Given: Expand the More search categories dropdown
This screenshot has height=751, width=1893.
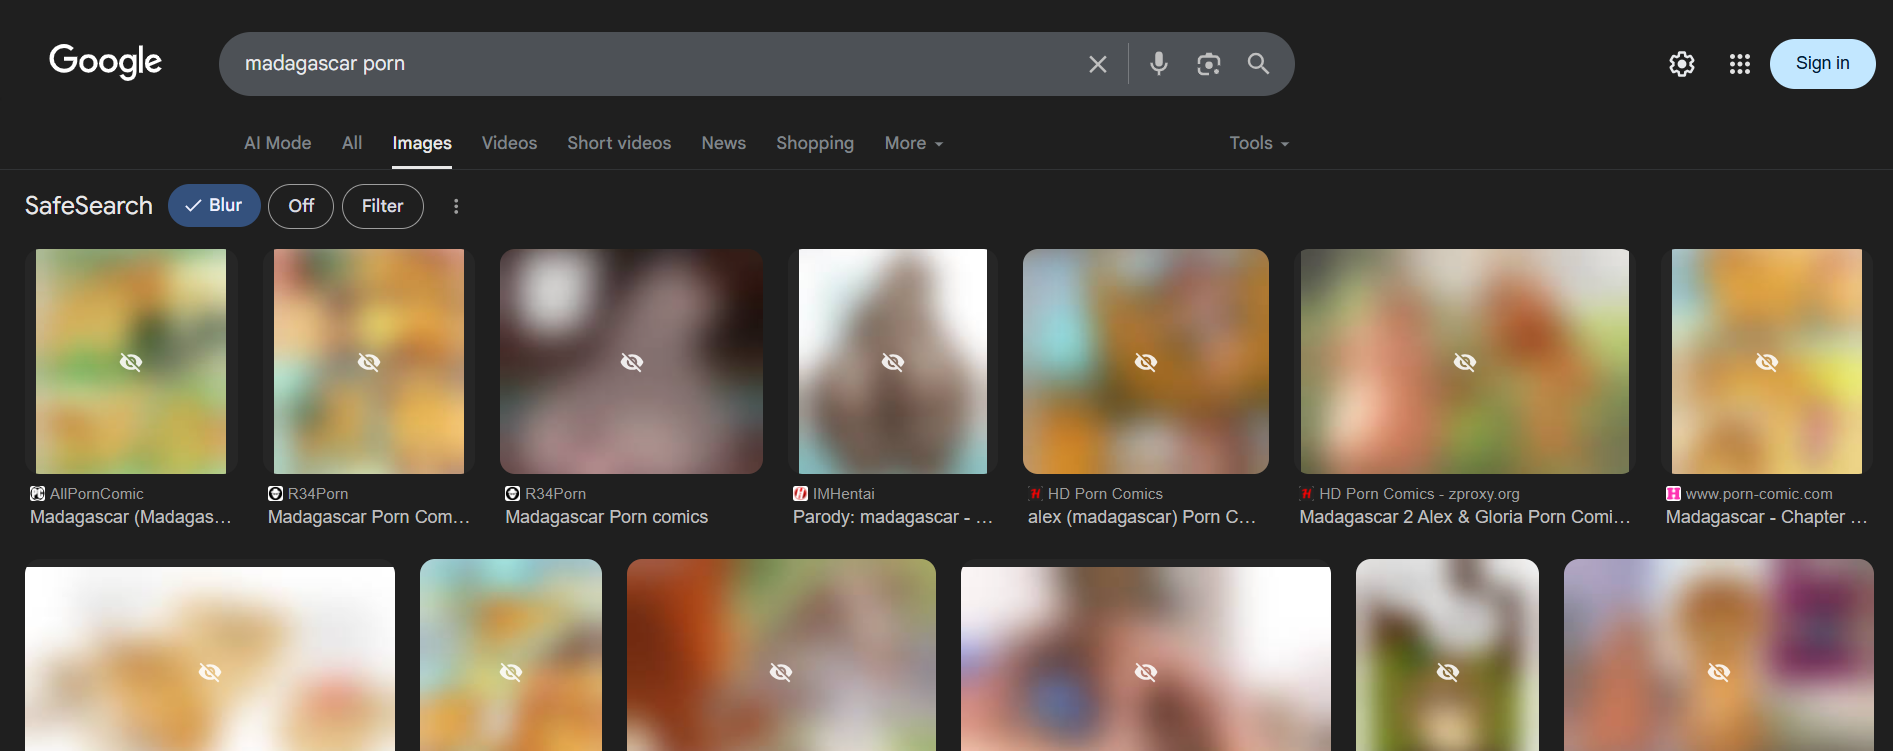Looking at the screenshot, I should pyautogui.click(x=914, y=143).
